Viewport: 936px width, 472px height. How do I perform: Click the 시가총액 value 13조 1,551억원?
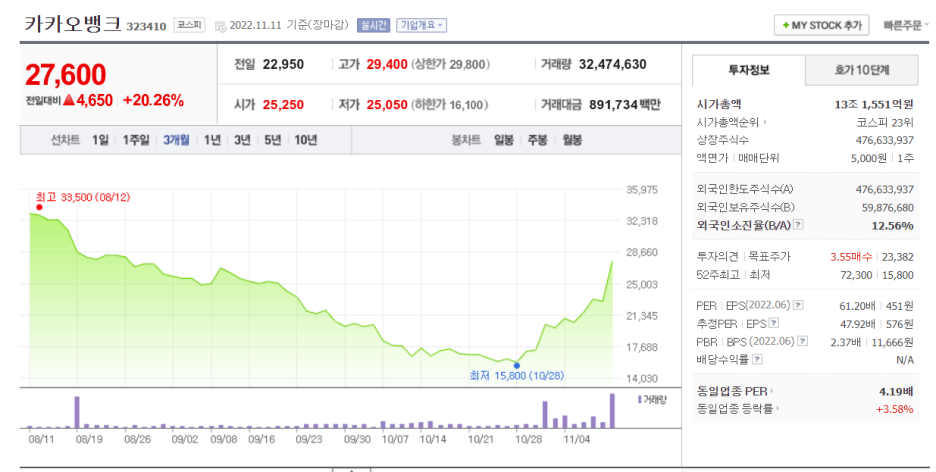pyautogui.click(x=874, y=104)
